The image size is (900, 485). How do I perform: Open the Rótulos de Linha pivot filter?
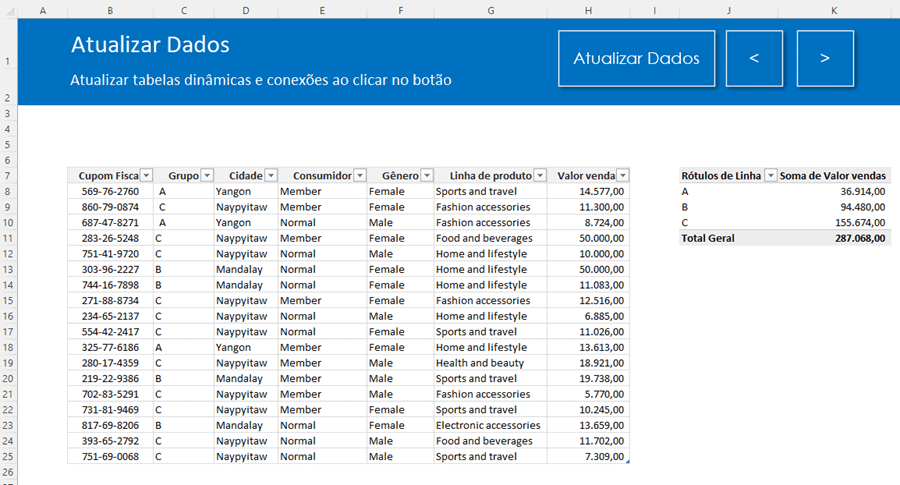coord(770,175)
